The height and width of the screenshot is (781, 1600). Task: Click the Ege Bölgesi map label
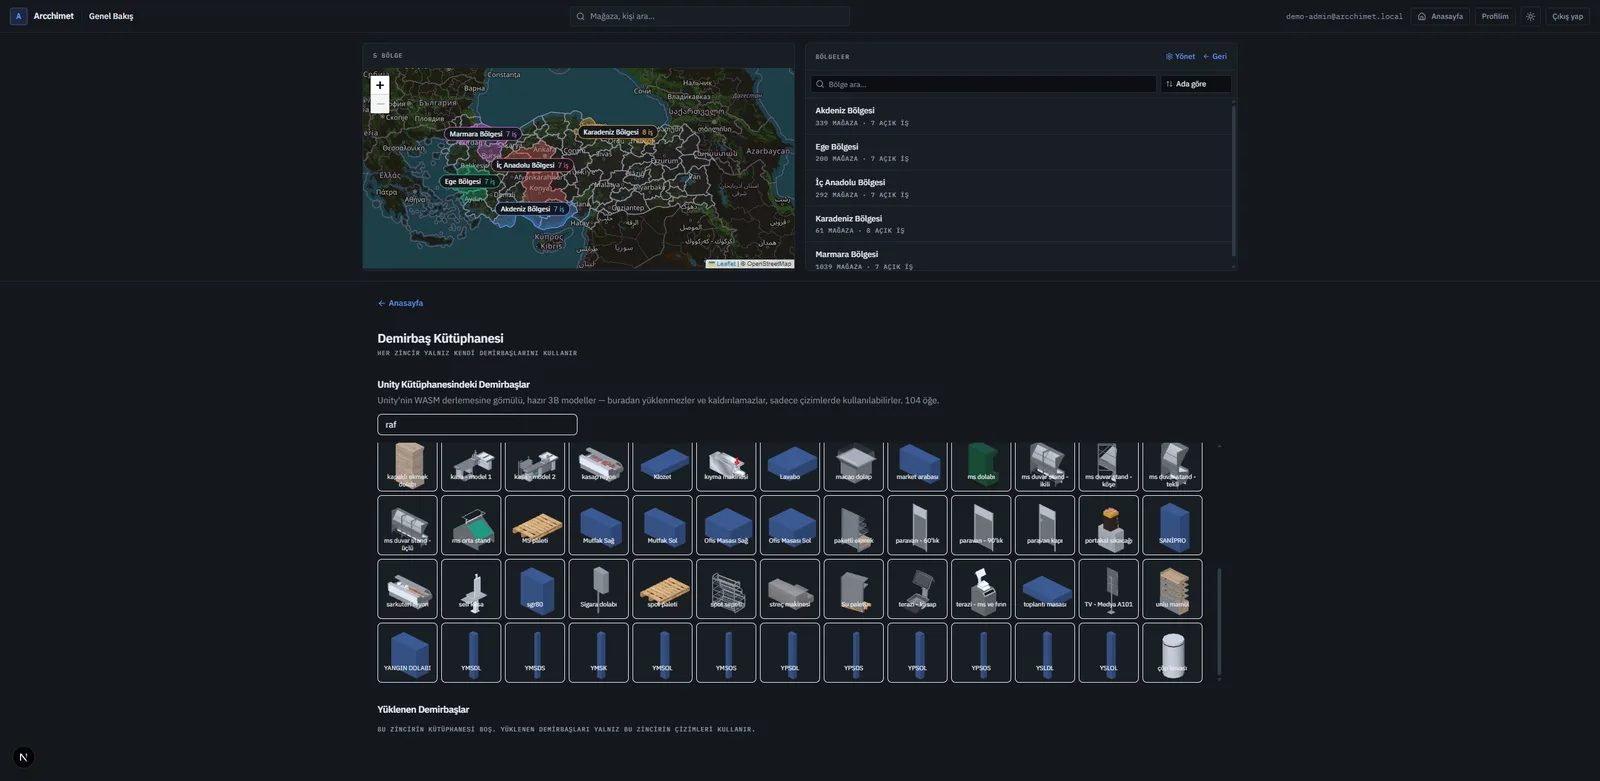[x=469, y=181]
